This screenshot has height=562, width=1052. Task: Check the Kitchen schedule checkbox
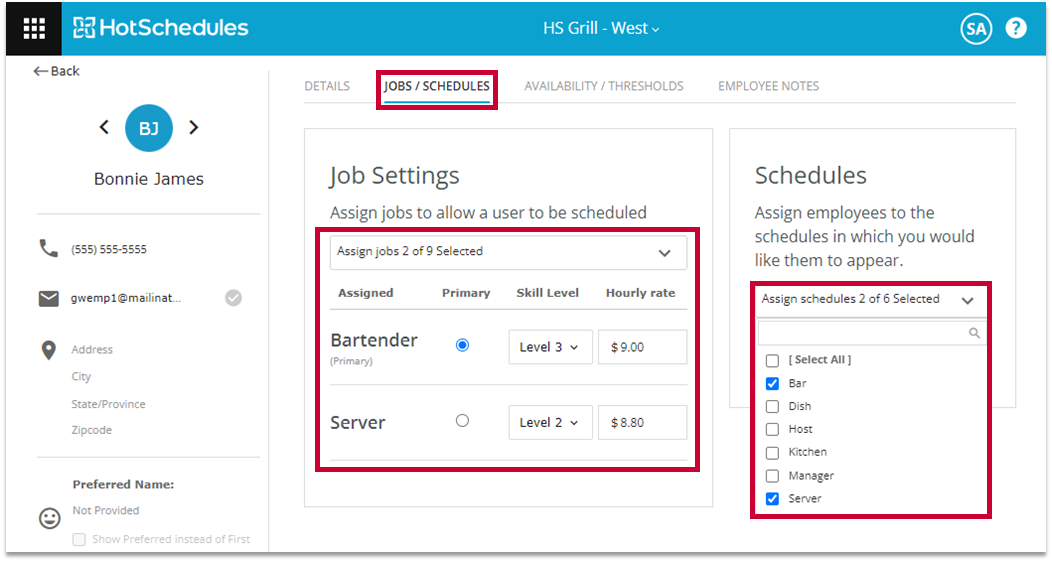(x=772, y=452)
